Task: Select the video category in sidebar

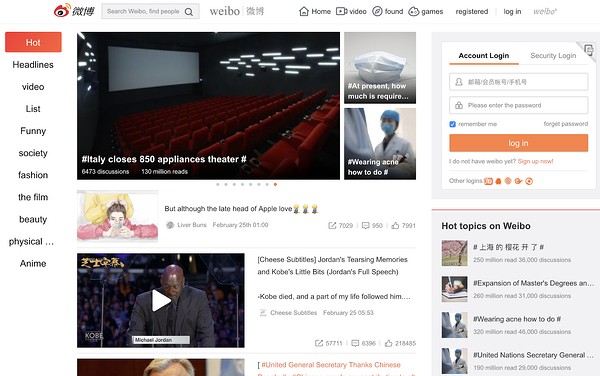Action: coord(33,87)
